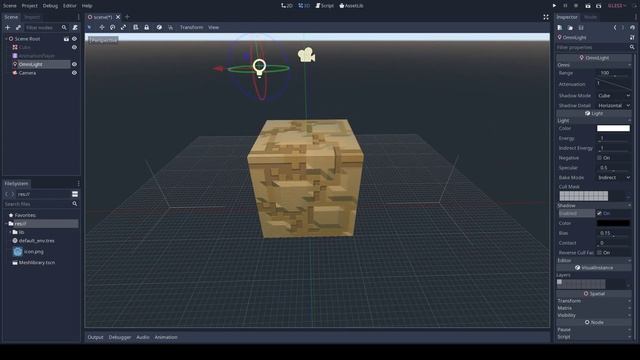
Task: Open the AssetLib workspace
Action: 351,6
